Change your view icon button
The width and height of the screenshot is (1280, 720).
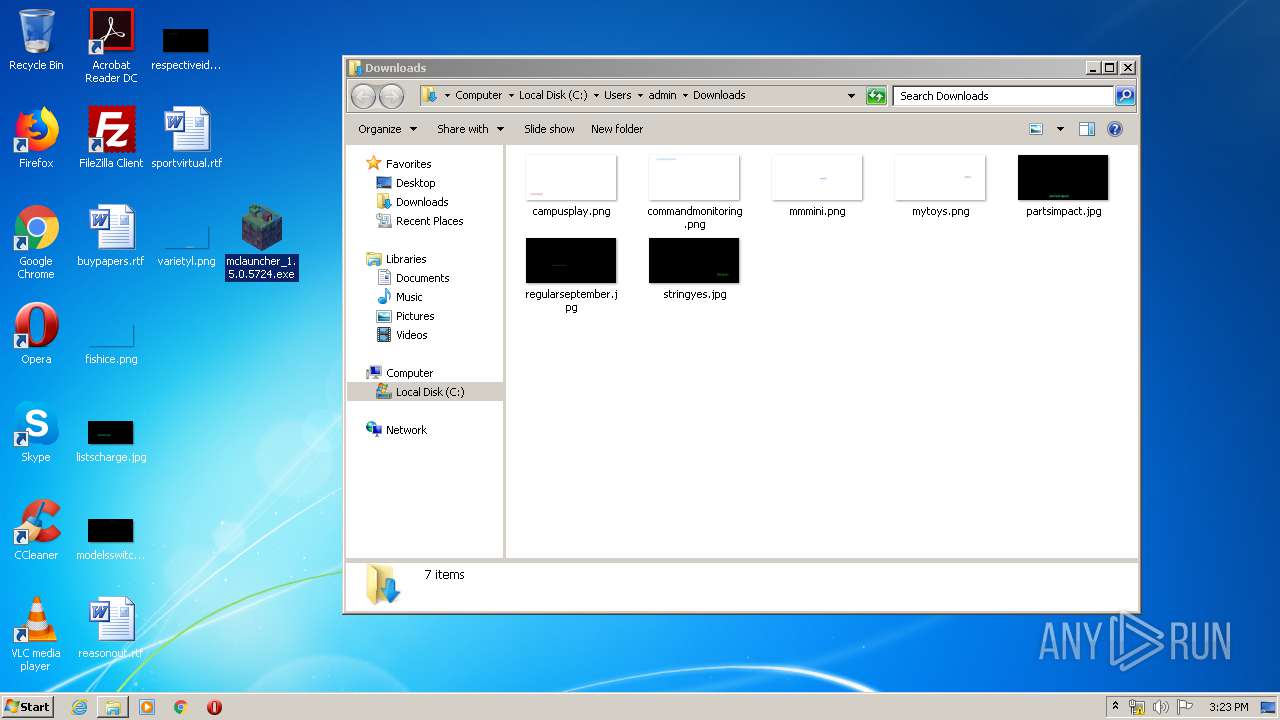point(1036,129)
